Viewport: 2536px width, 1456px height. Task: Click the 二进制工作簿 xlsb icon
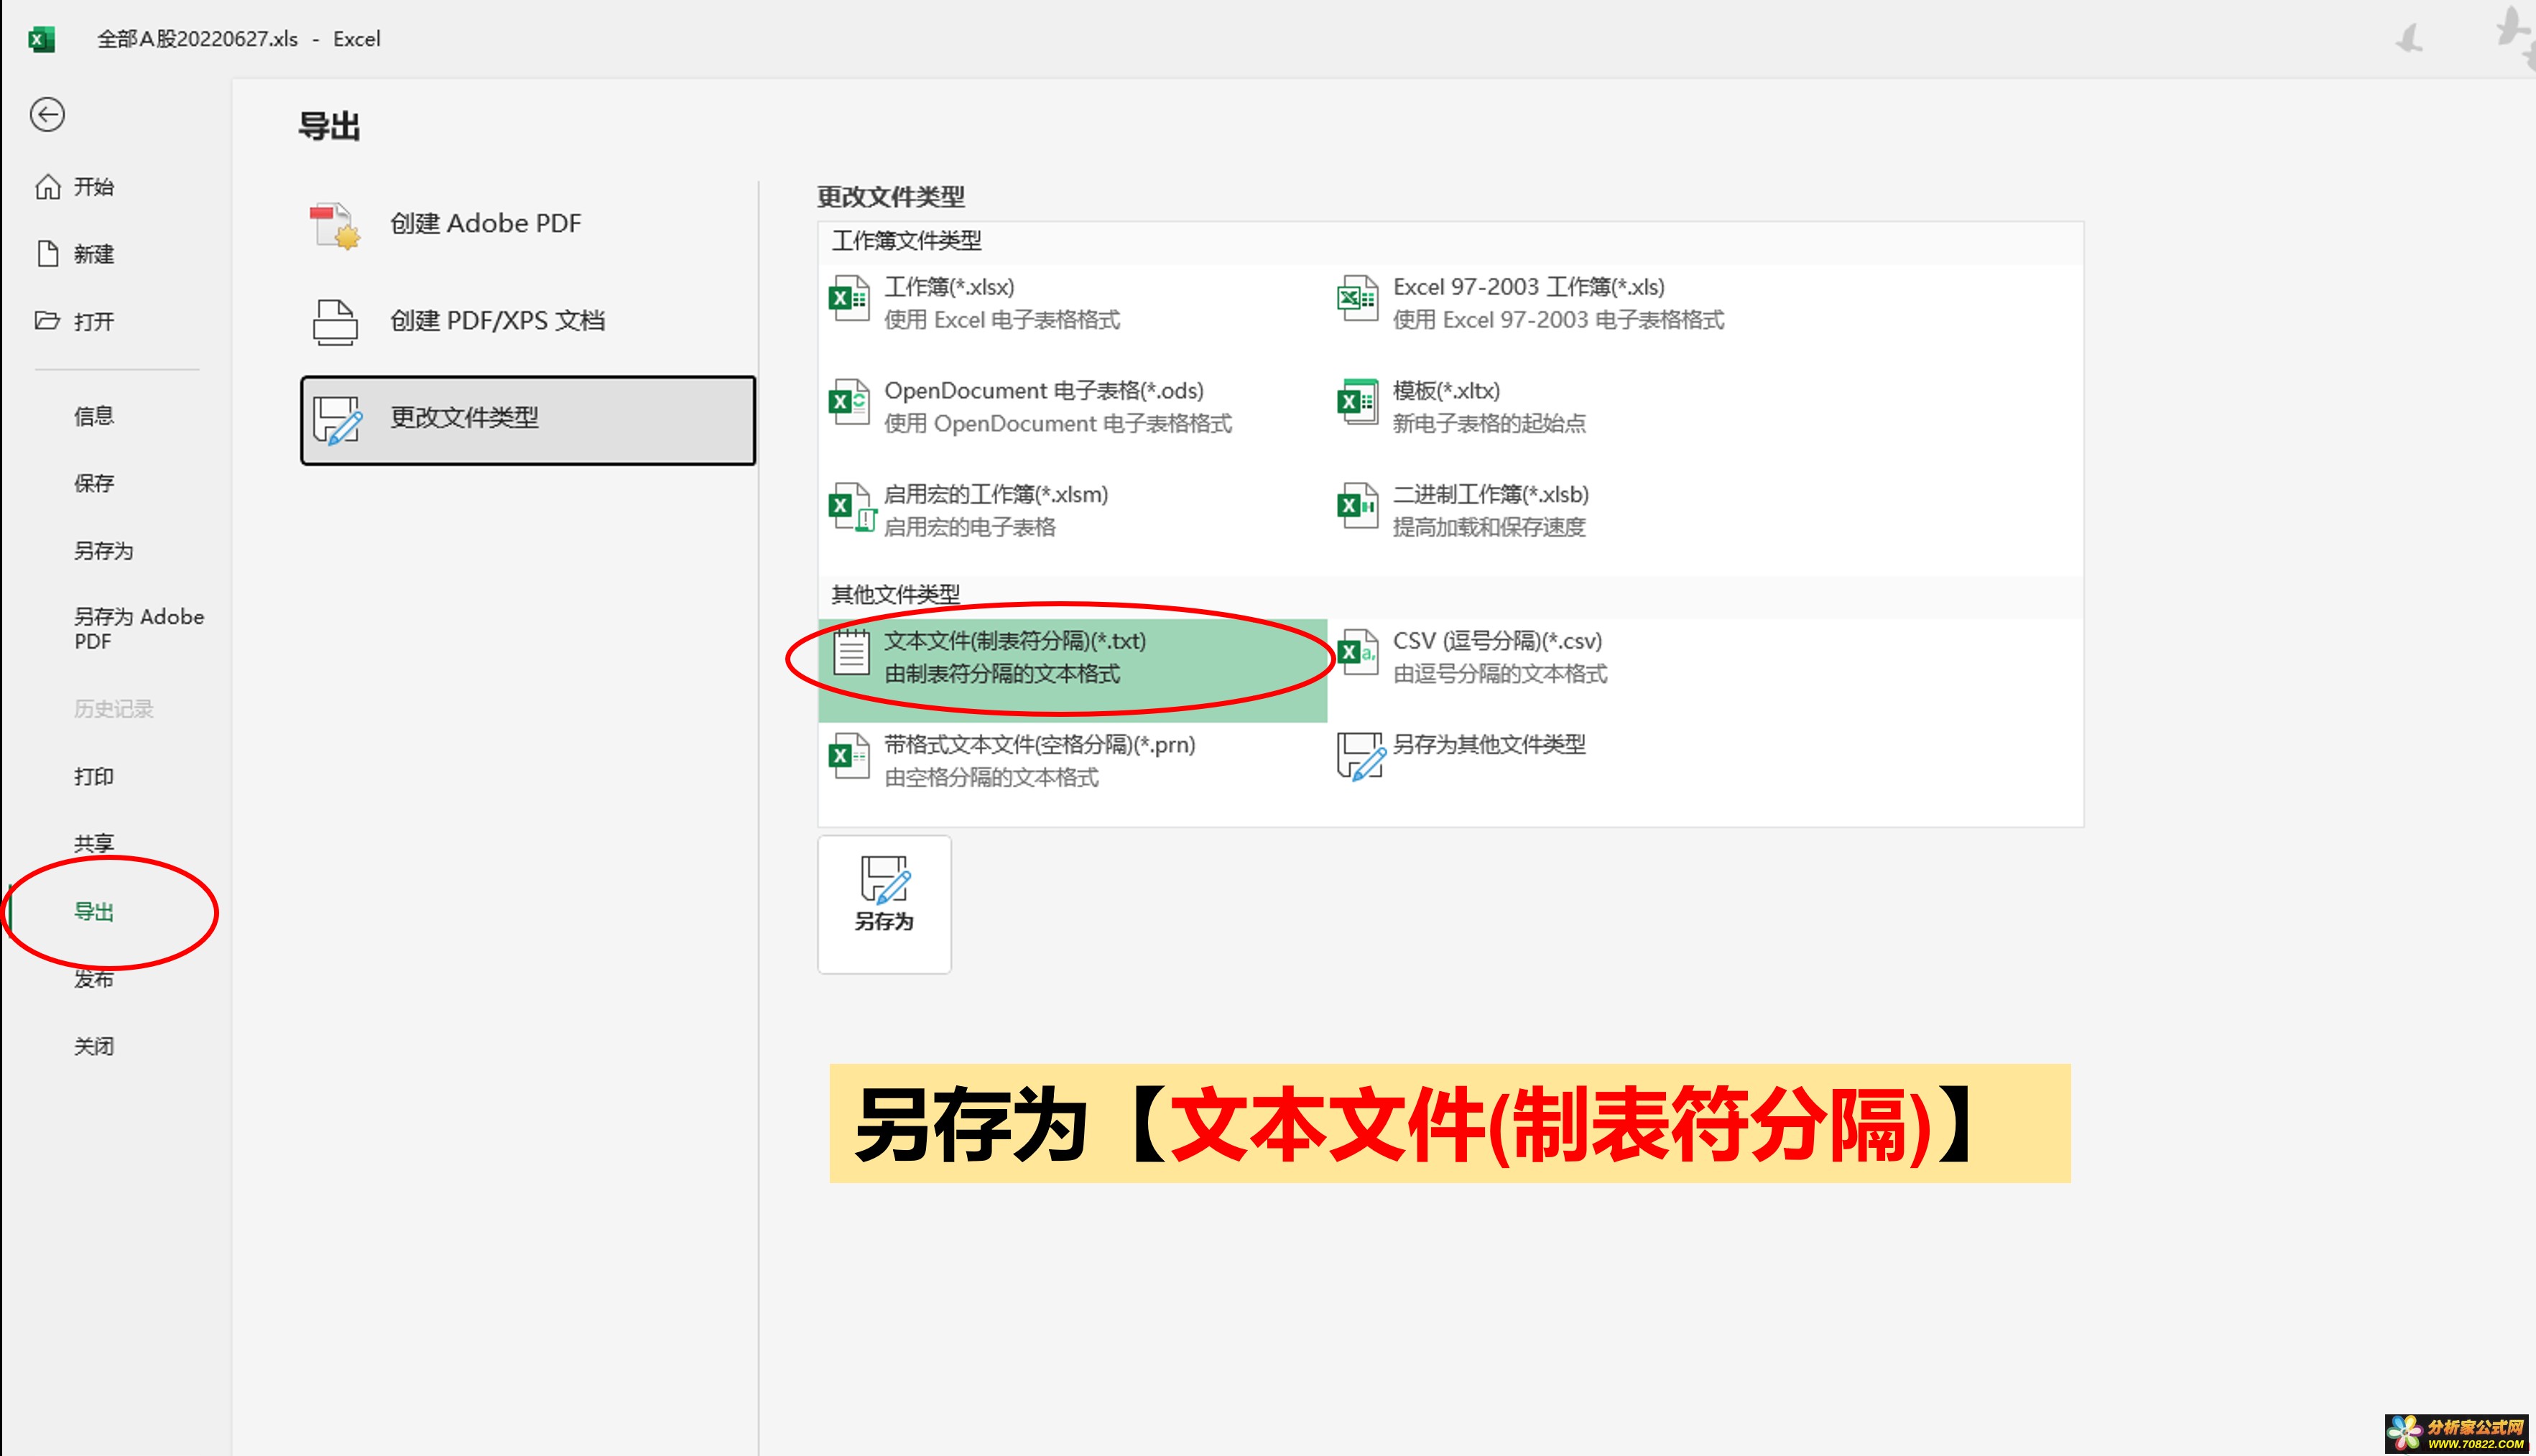[x=1357, y=507]
